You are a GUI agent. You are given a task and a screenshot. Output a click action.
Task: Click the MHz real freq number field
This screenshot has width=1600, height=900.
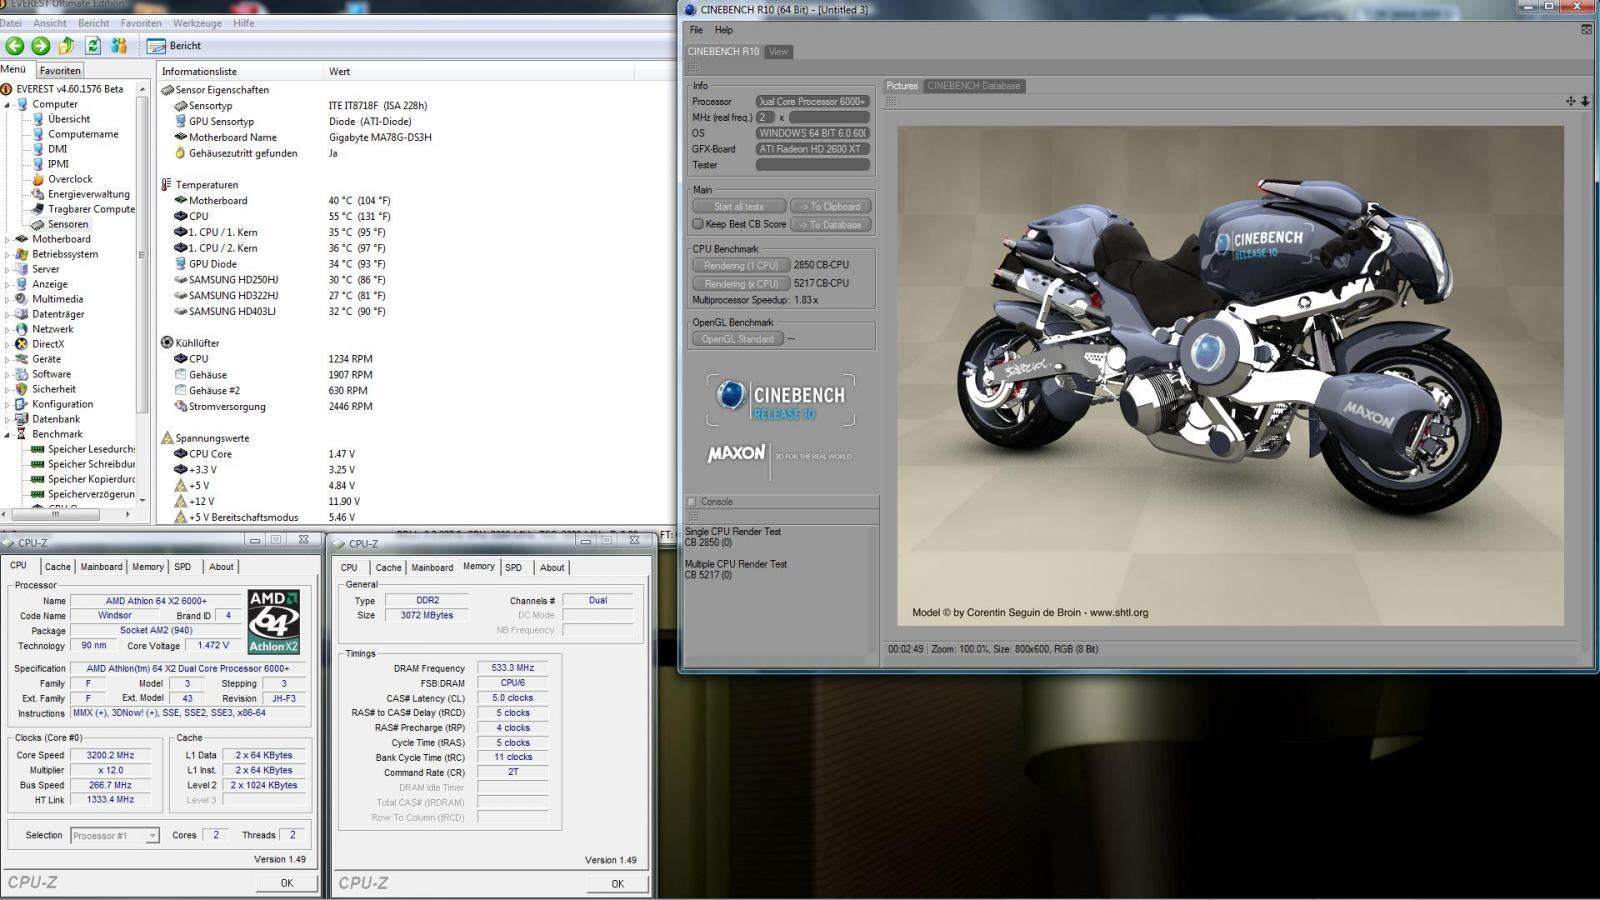[x=765, y=118]
